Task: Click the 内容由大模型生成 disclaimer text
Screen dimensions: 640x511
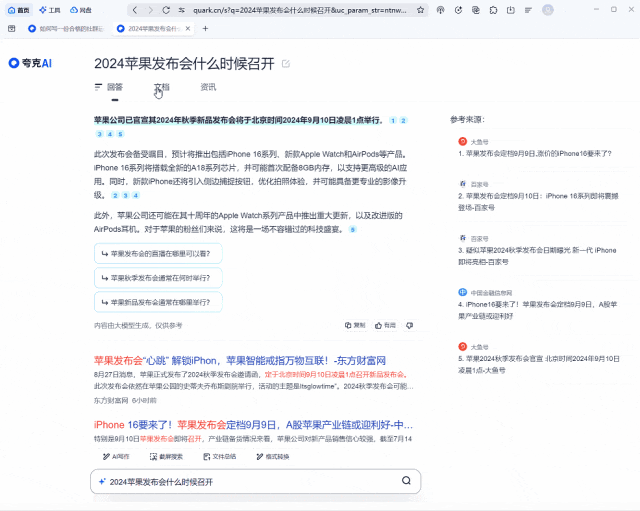Action: (x=138, y=325)
